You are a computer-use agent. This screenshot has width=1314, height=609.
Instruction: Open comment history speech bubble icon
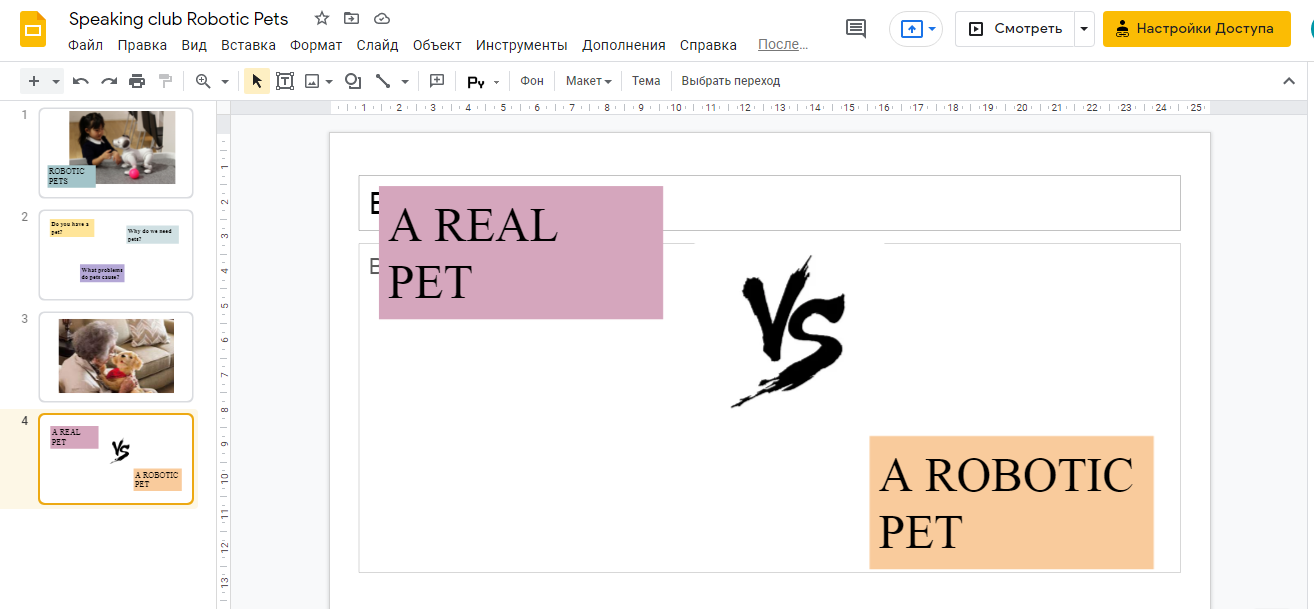856,29
